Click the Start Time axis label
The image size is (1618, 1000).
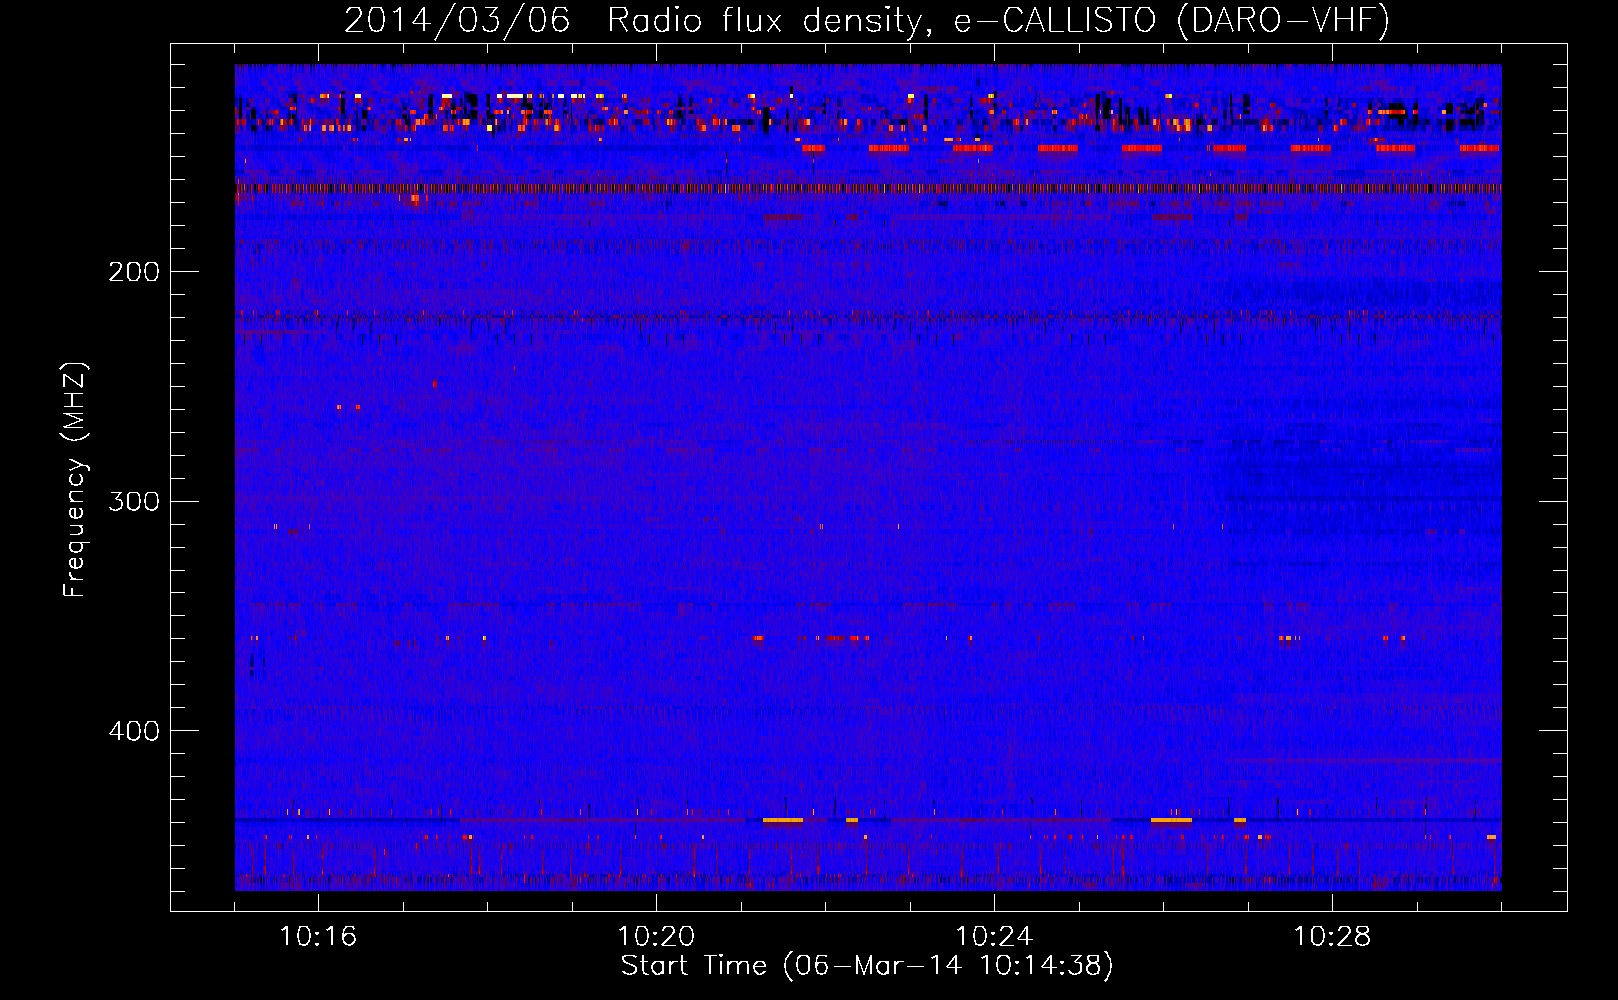[x=867, y=966]
